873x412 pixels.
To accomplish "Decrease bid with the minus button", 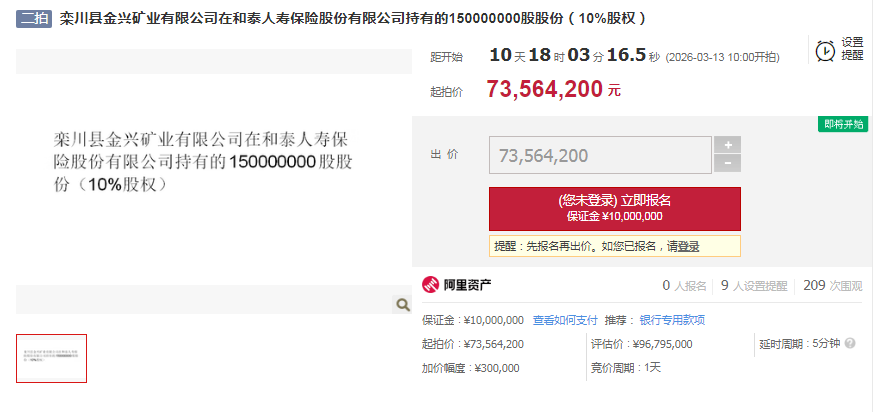I will pos(727,164).
